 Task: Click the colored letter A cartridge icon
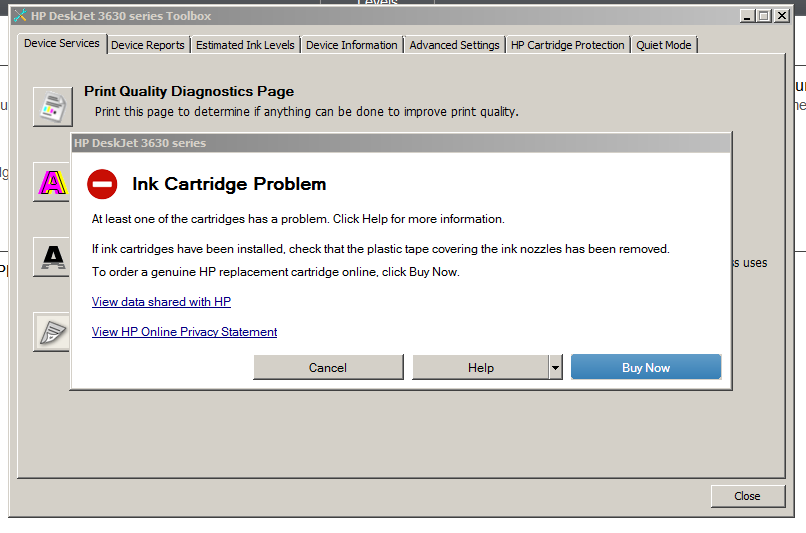point(52,182)
